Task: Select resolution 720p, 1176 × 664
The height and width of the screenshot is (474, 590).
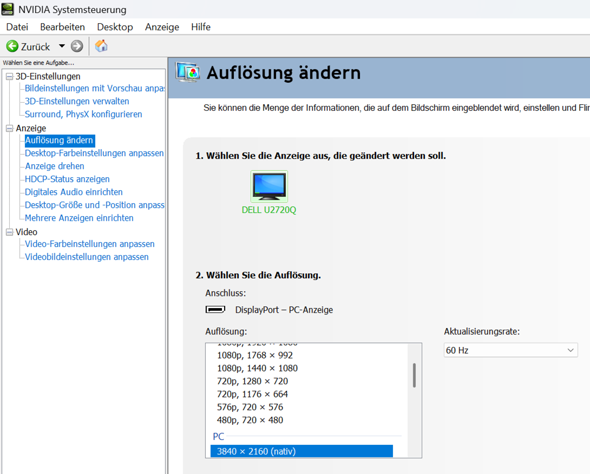Action: tap(252, 394)
